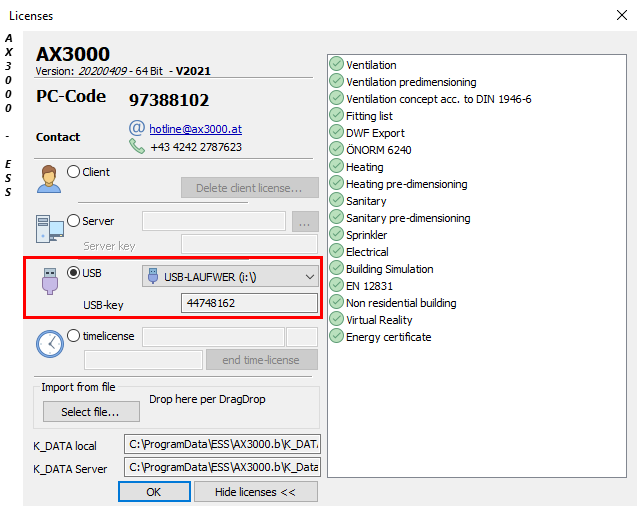Click check icon beside Sprinkler

[x=336, y=234]
